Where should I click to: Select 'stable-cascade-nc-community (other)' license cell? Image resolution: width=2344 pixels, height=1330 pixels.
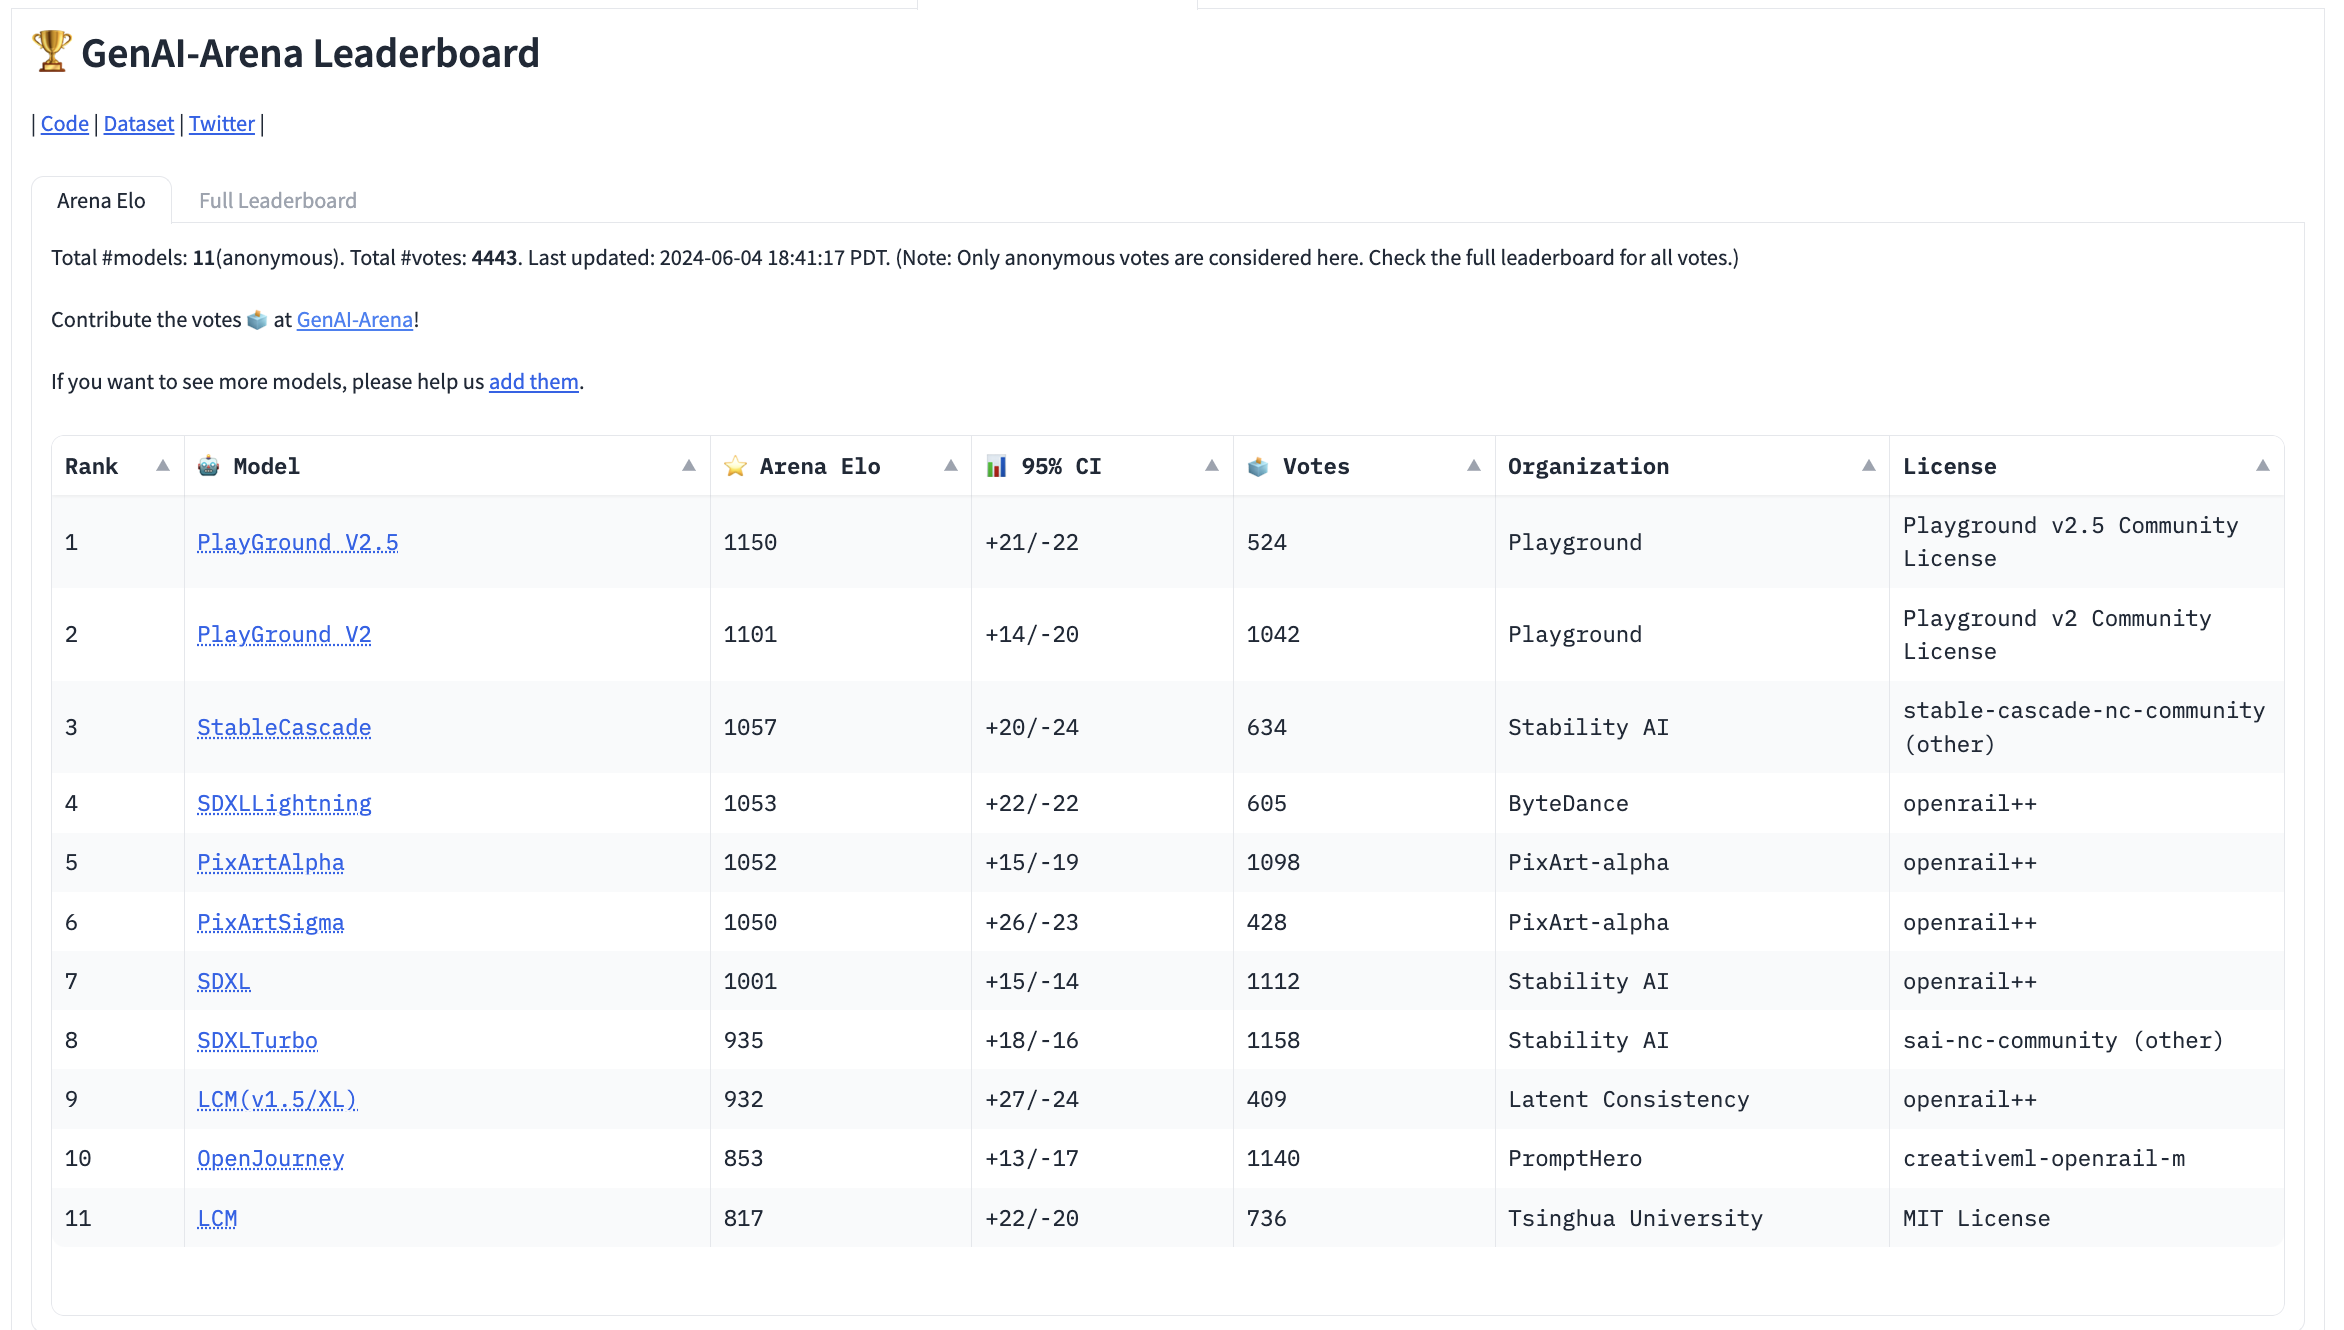click(2087, 727)
